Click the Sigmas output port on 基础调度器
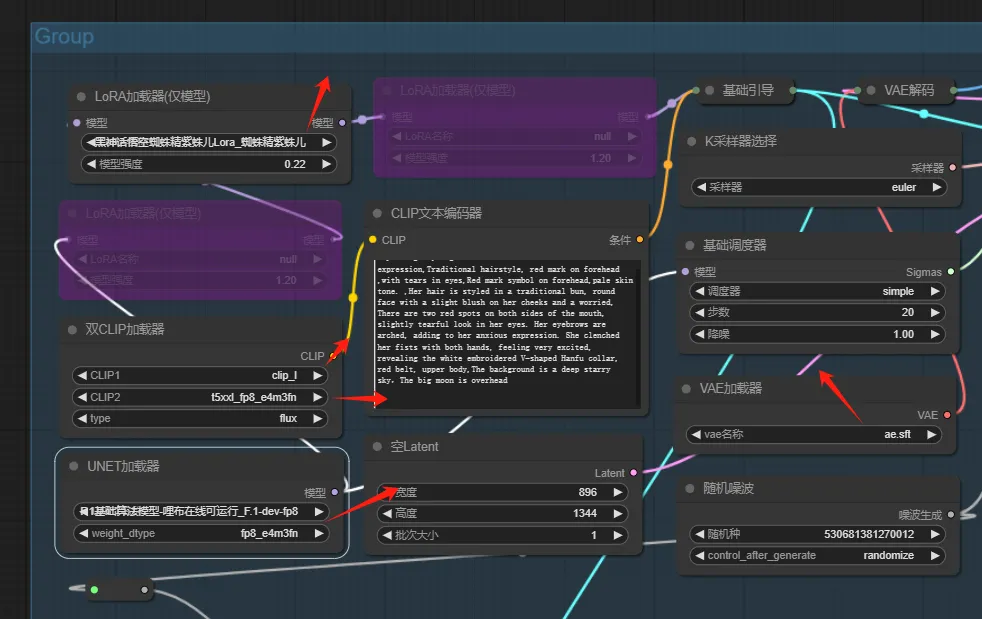Image resolution: width=982 pixels, height=619 pixels. tap(950, 272)
